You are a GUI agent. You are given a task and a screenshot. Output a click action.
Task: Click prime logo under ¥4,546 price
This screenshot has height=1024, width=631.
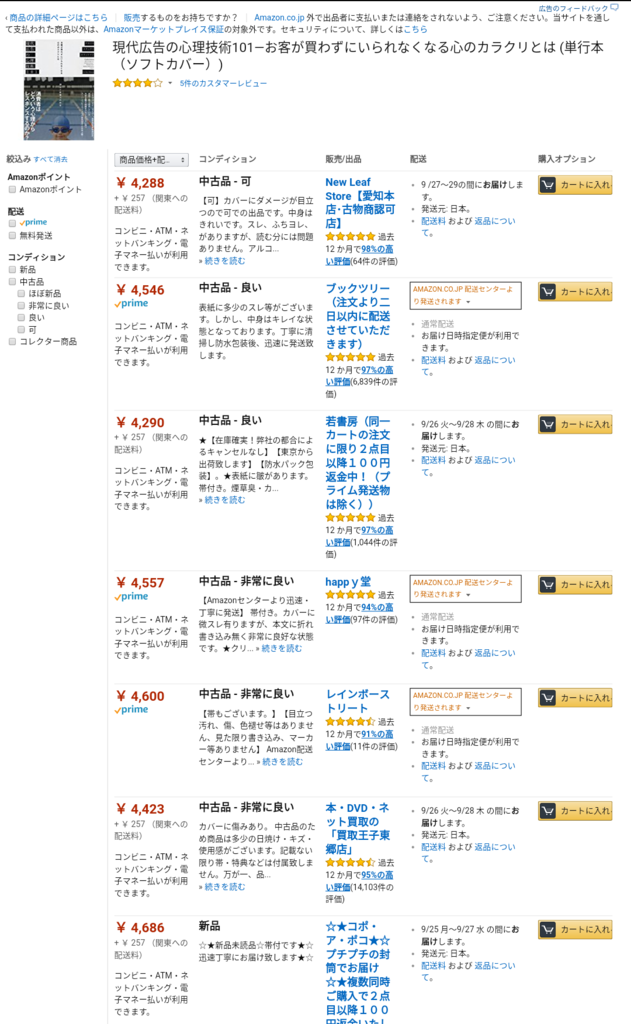coord(131,304)
